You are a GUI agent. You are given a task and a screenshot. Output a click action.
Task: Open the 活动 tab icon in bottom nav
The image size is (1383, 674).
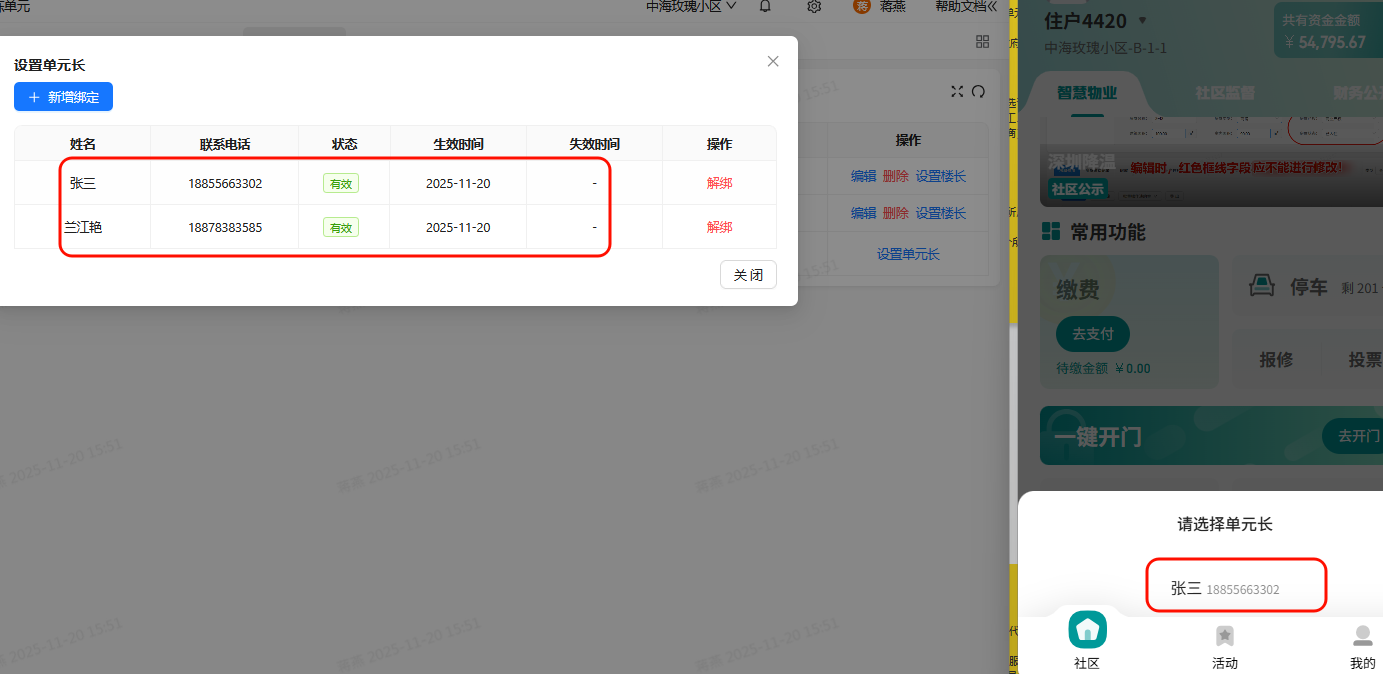click(x=1225, y=636)
